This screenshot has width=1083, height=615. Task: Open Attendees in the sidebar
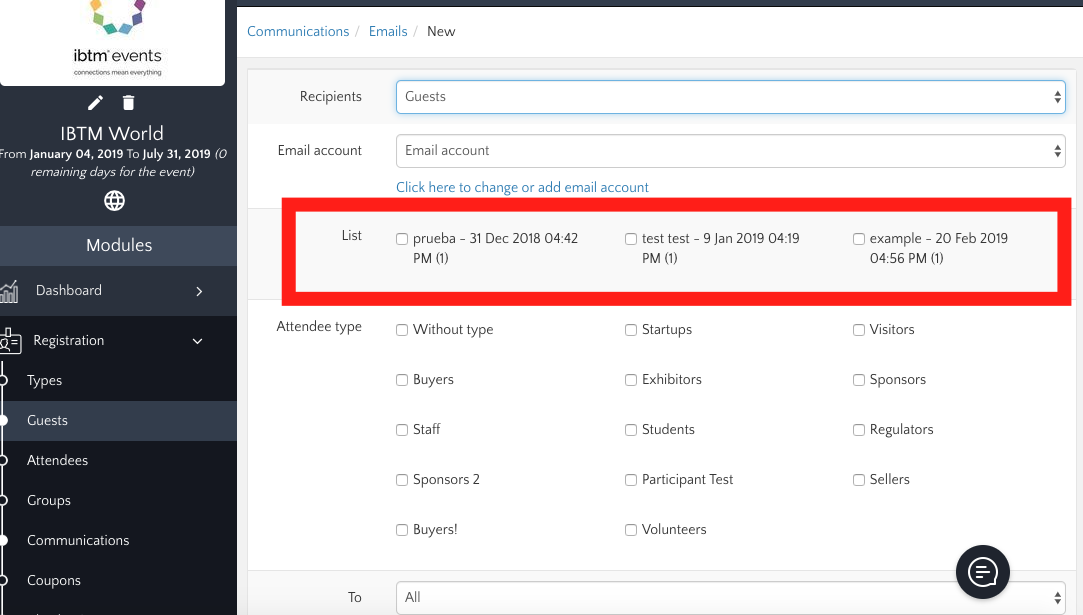coord(57,460)
